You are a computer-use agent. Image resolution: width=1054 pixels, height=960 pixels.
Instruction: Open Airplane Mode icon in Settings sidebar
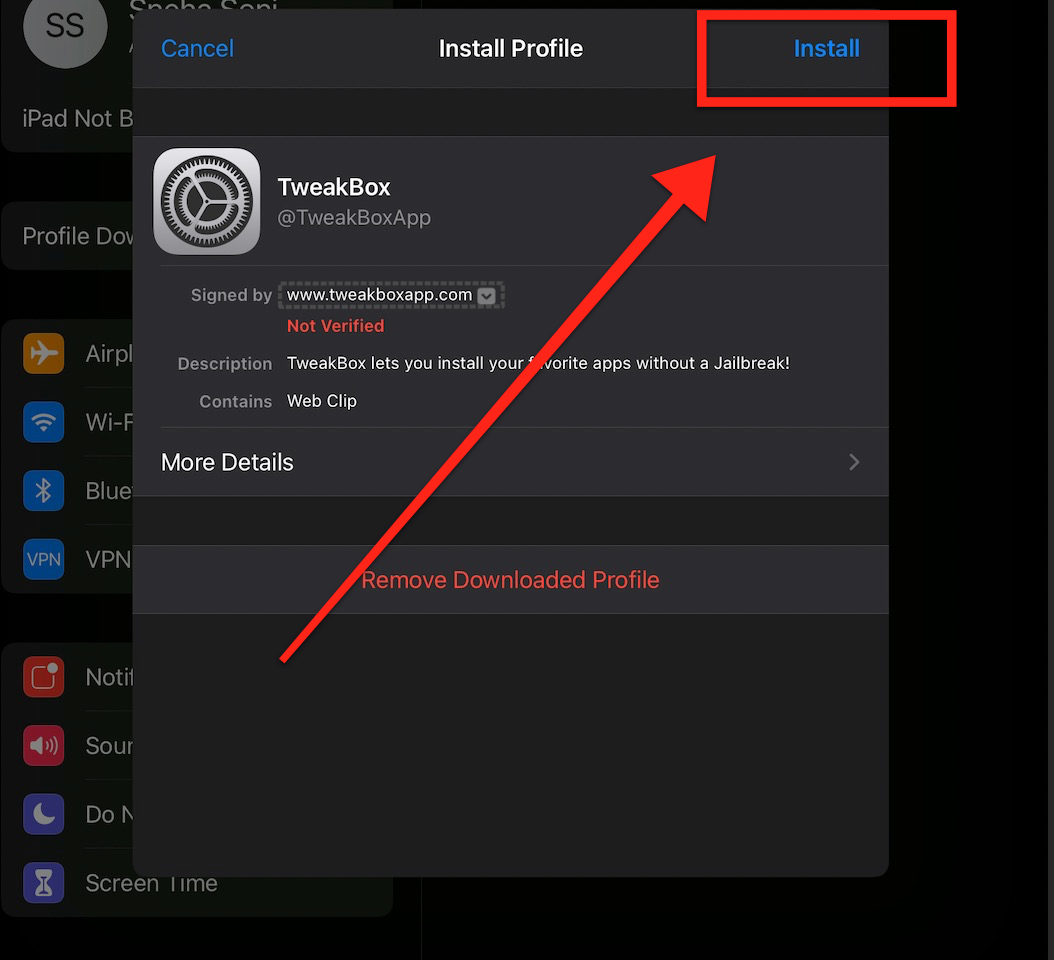click(x=44, y=353)
